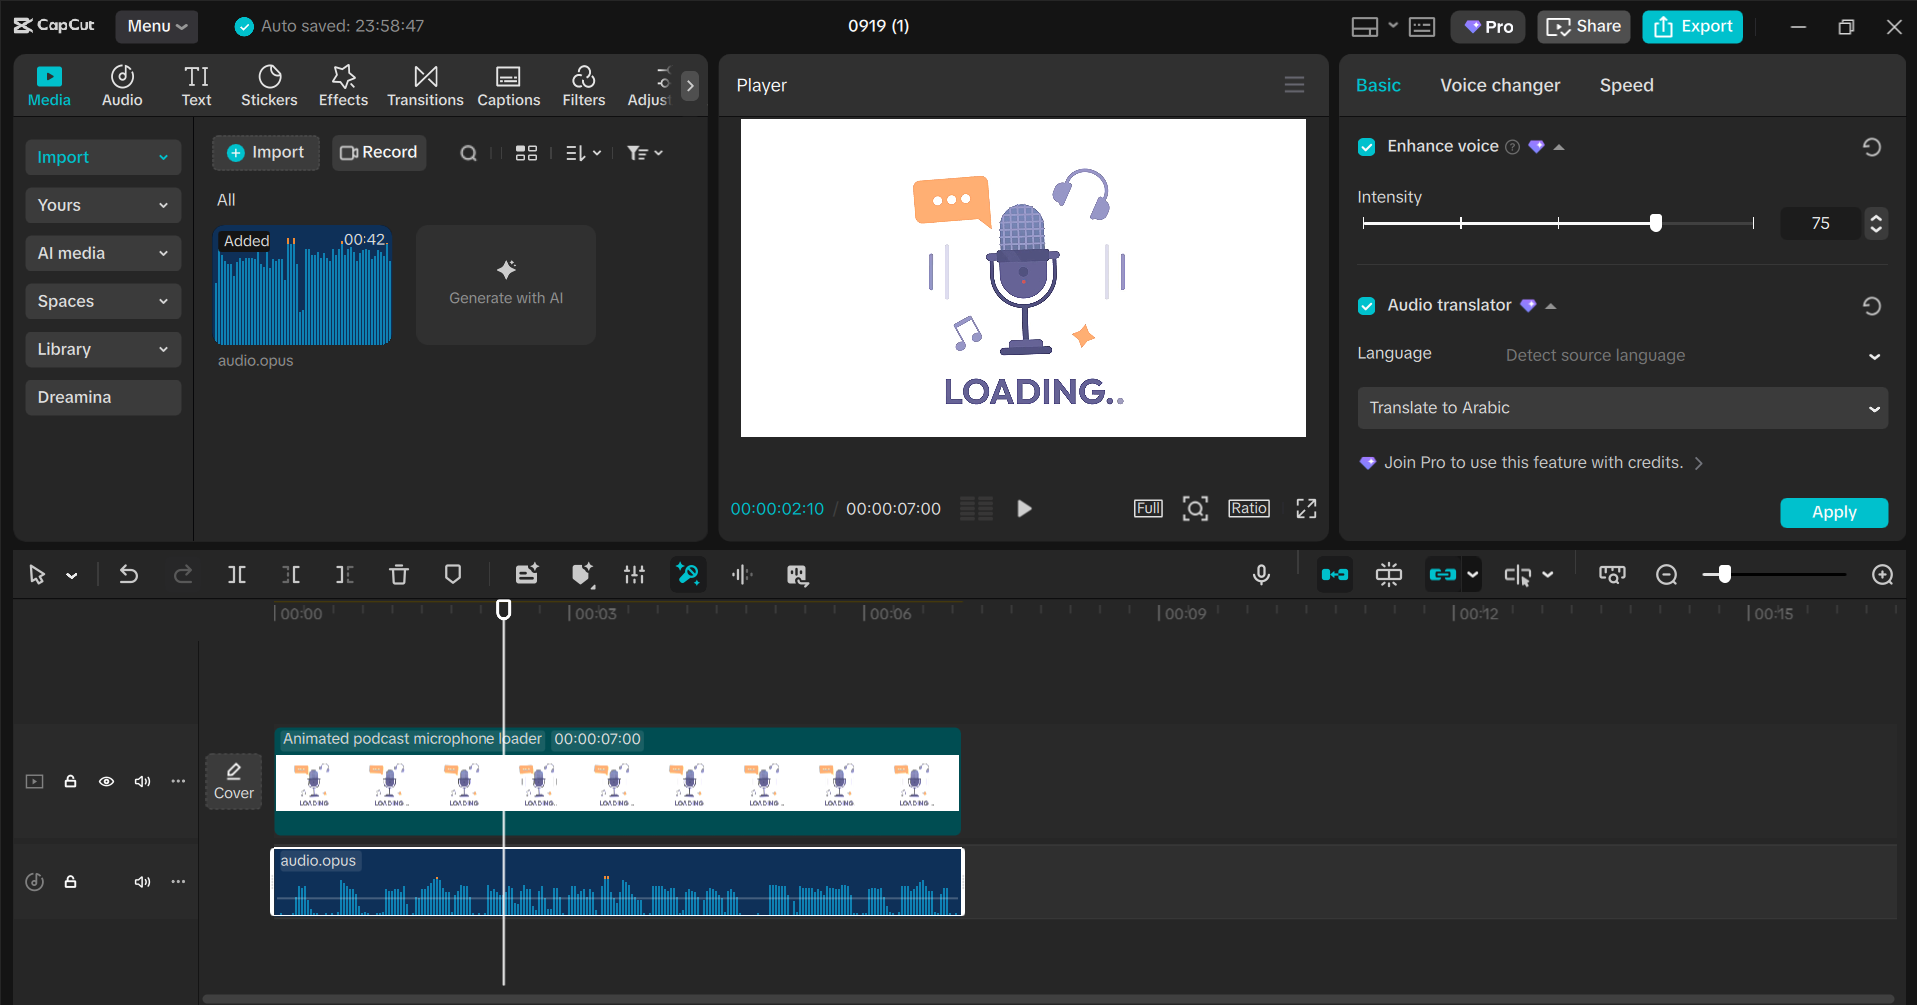Screen dimensions: 1917x1005
Task: Zoom out the timeline view
Action: click(x=1666, y=575)
